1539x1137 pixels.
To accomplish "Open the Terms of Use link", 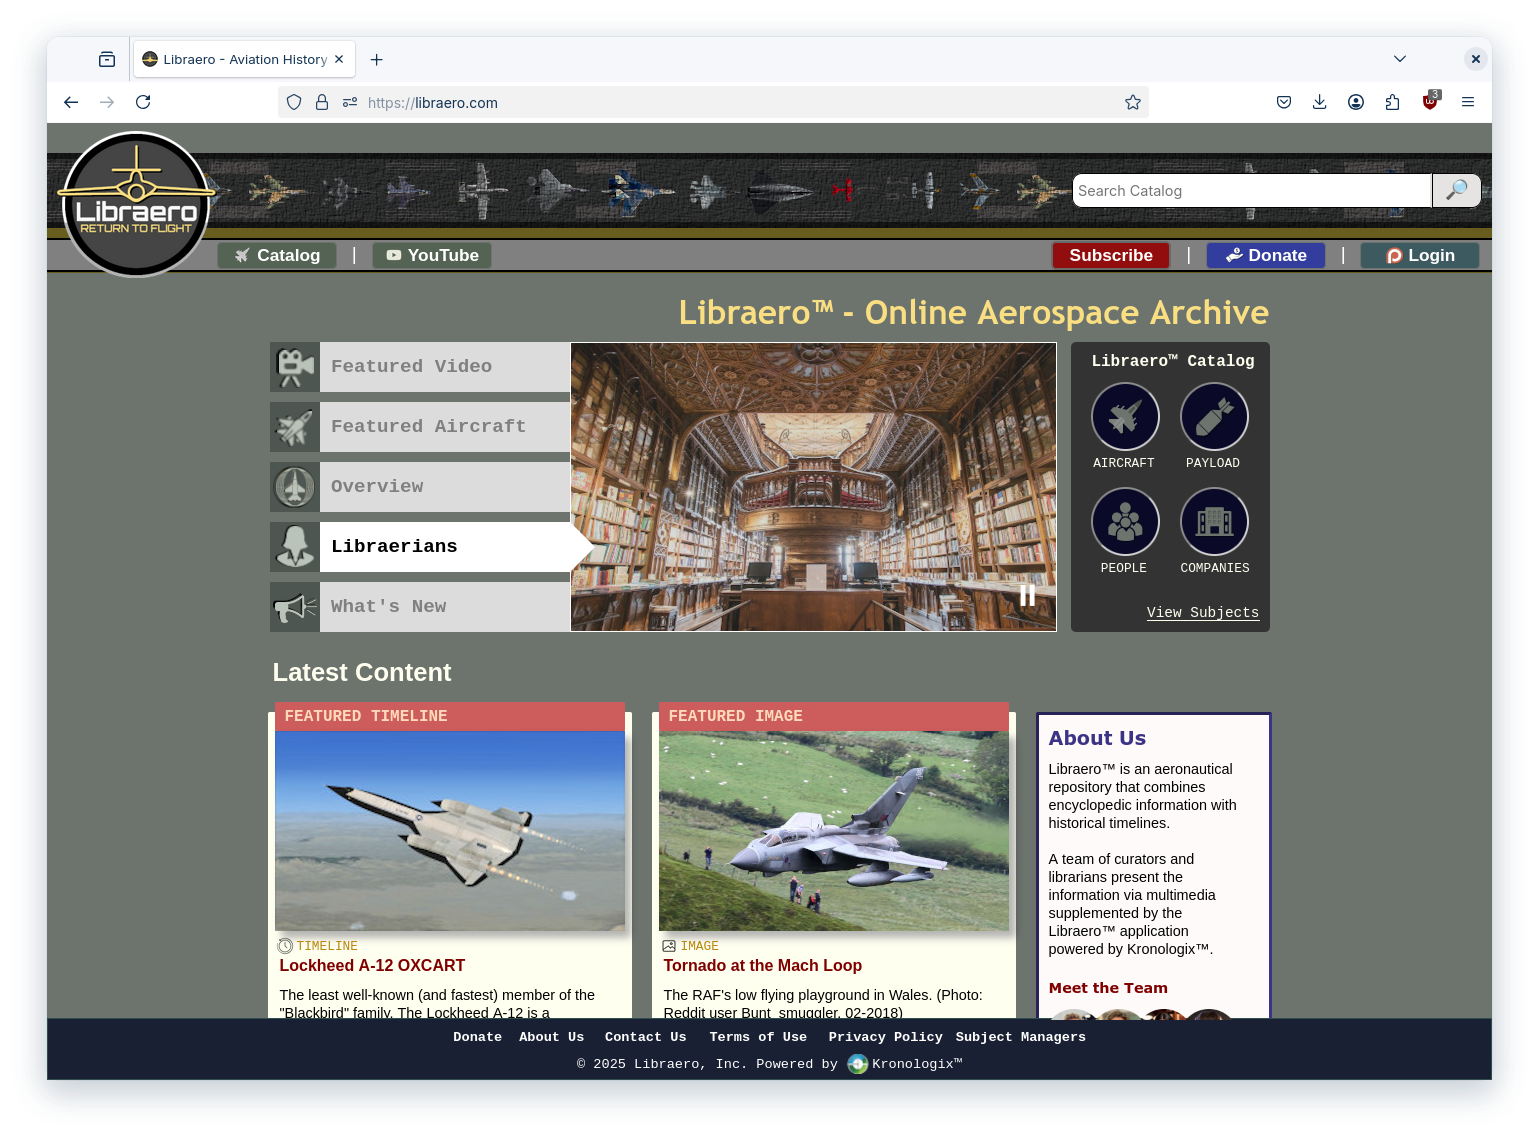I will 758,1037.
